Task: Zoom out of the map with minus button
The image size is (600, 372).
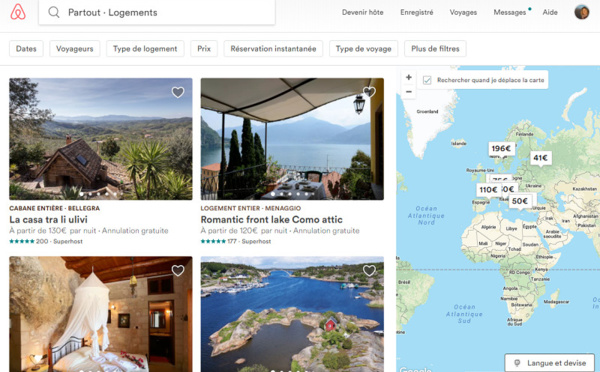Action: 409,92
